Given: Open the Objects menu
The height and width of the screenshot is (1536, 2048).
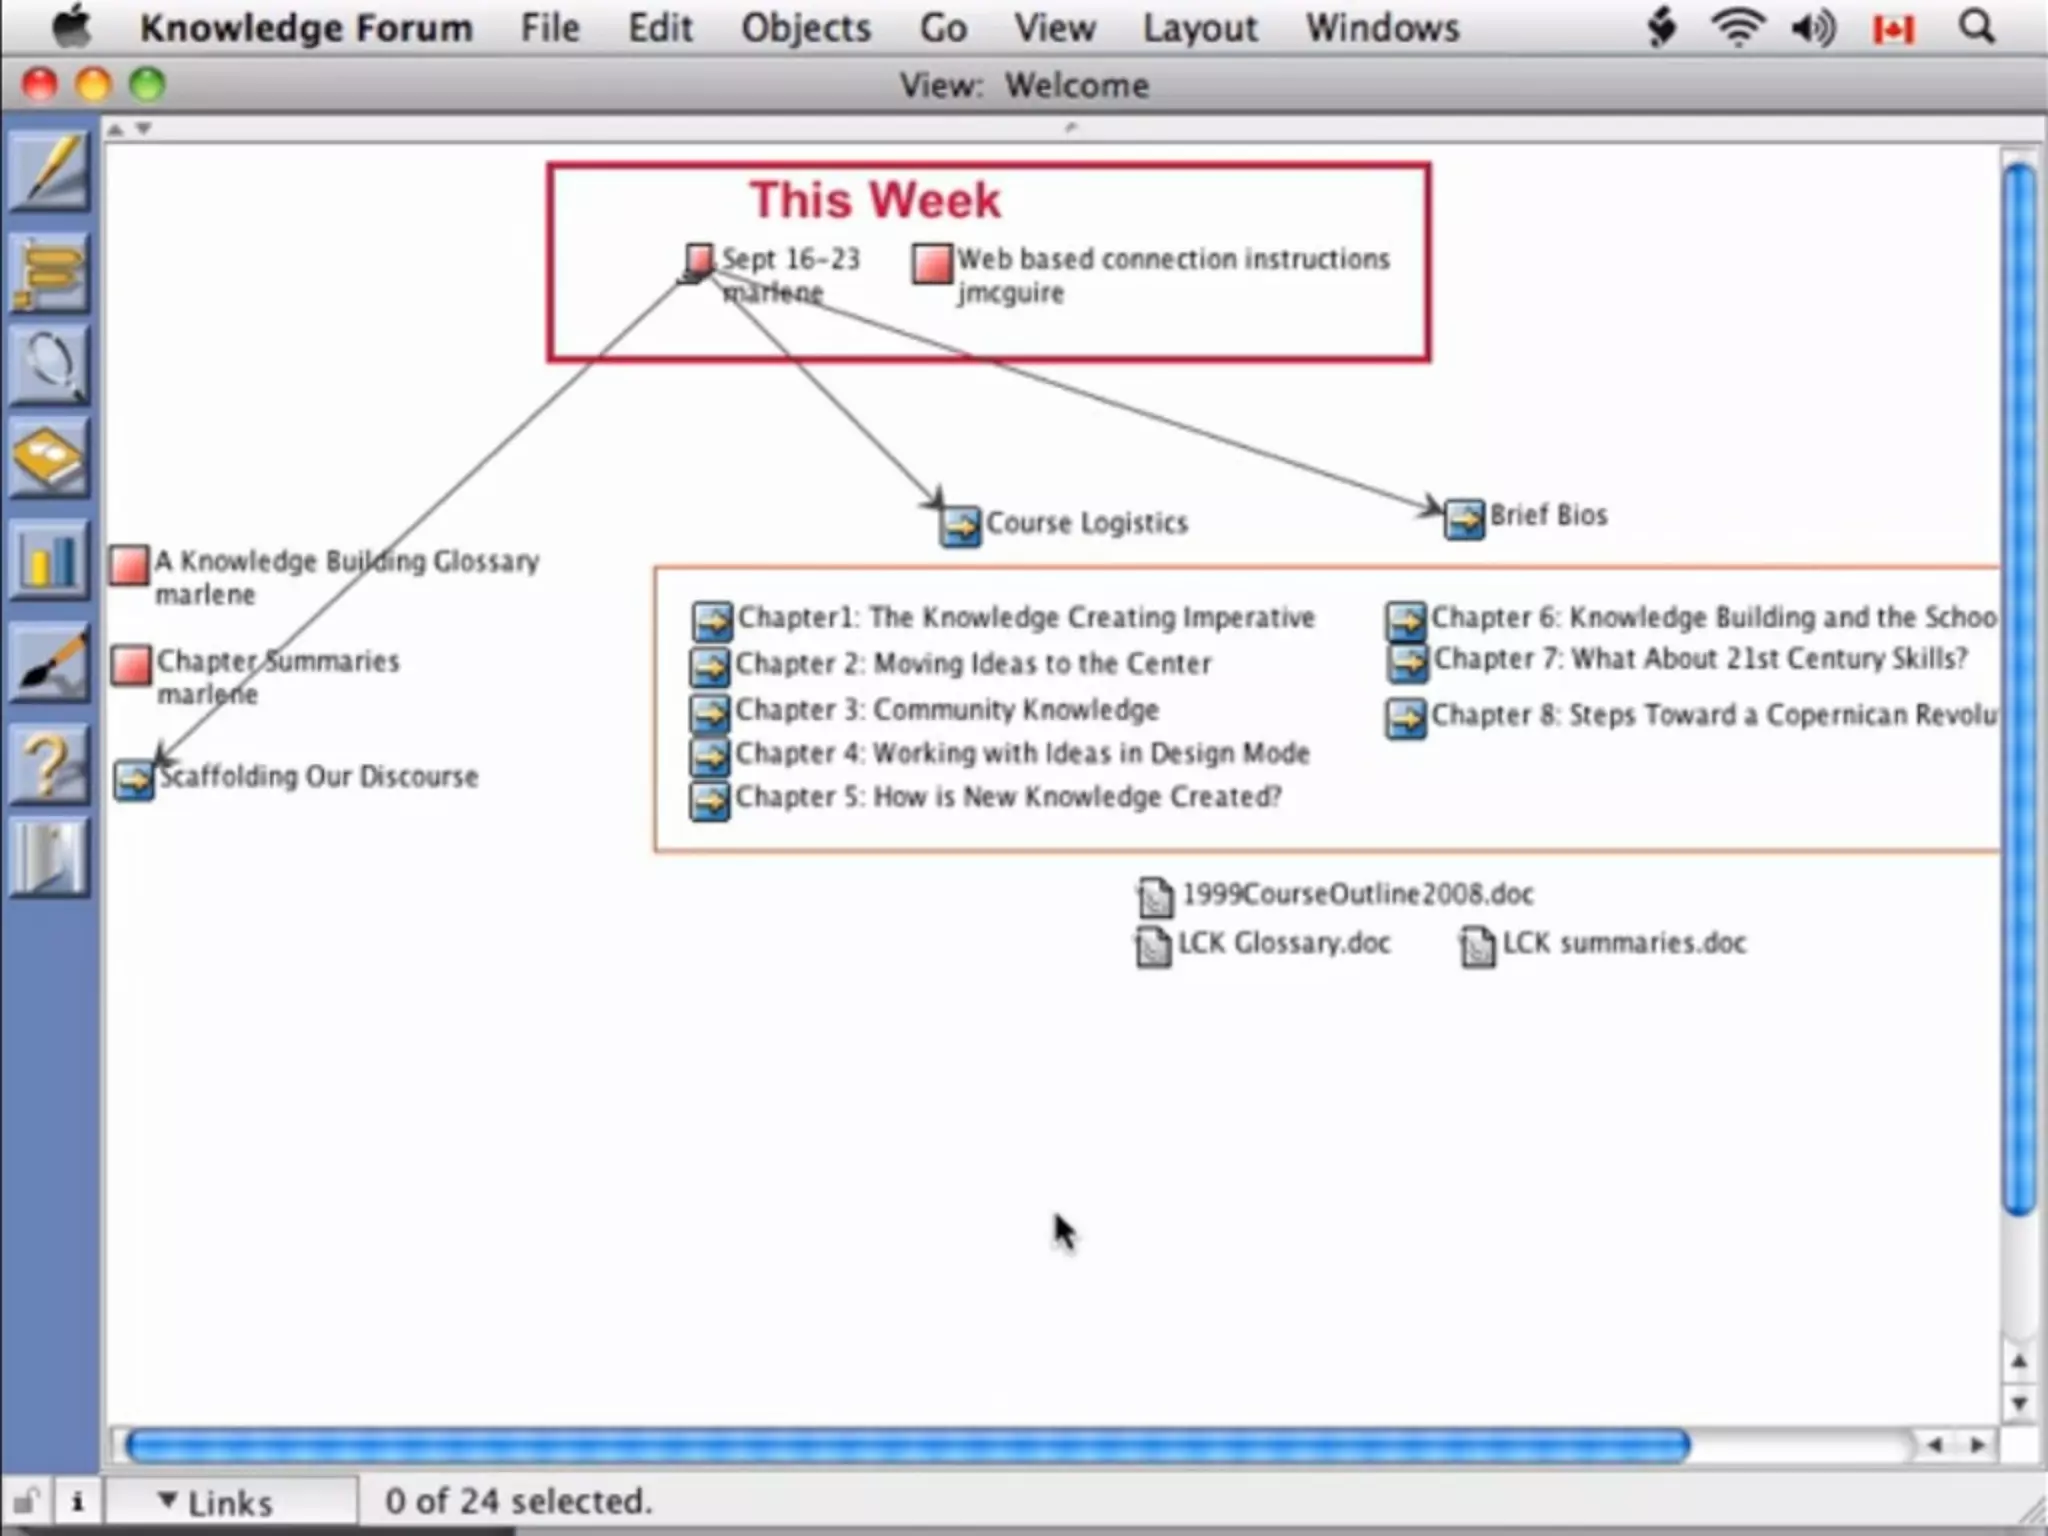Looking at the screenshot, I should click(805, 28).
